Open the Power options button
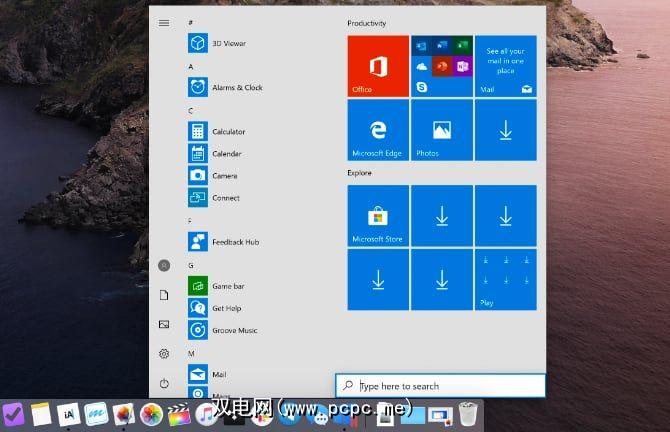This screenshot has height=432, width=670. click(x=164, y=383)
